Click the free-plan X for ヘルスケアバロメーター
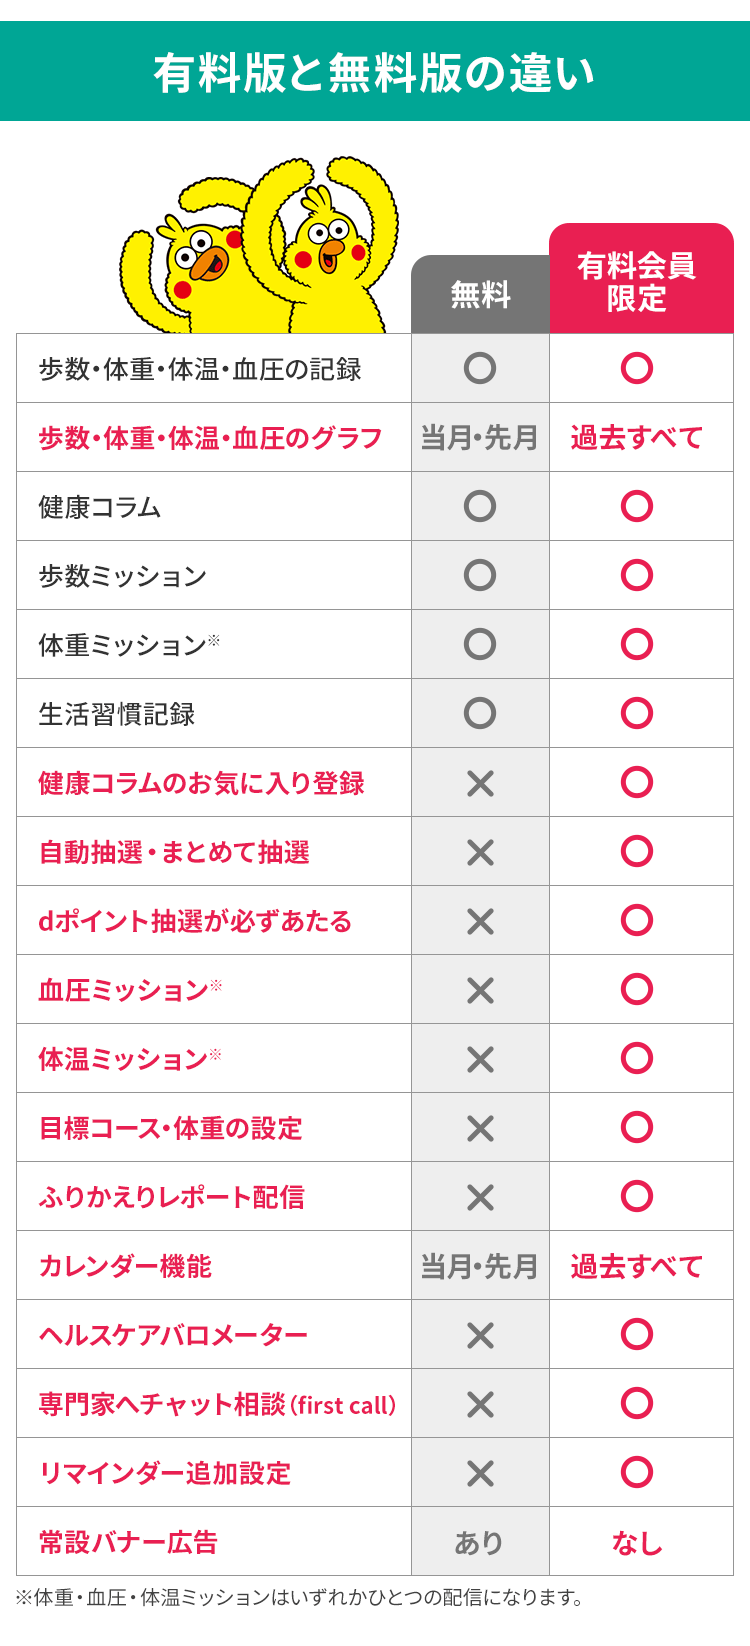This screenshot has height=1646, width=750. tap(480, 1335)
